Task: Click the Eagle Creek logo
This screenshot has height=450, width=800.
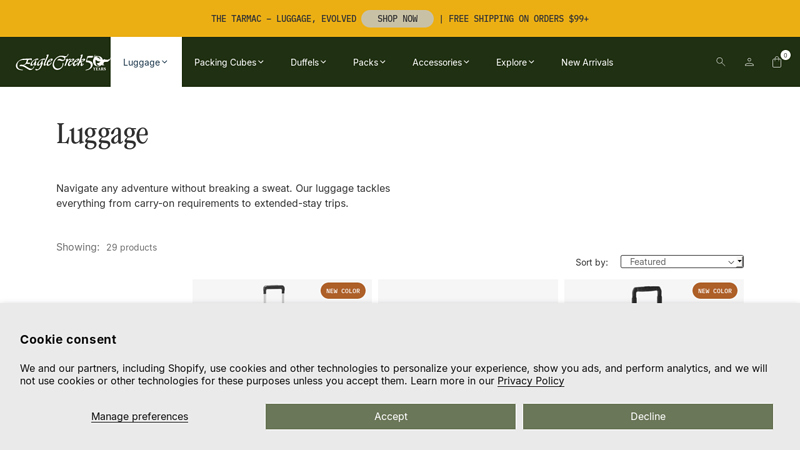Action: [62, 62]
